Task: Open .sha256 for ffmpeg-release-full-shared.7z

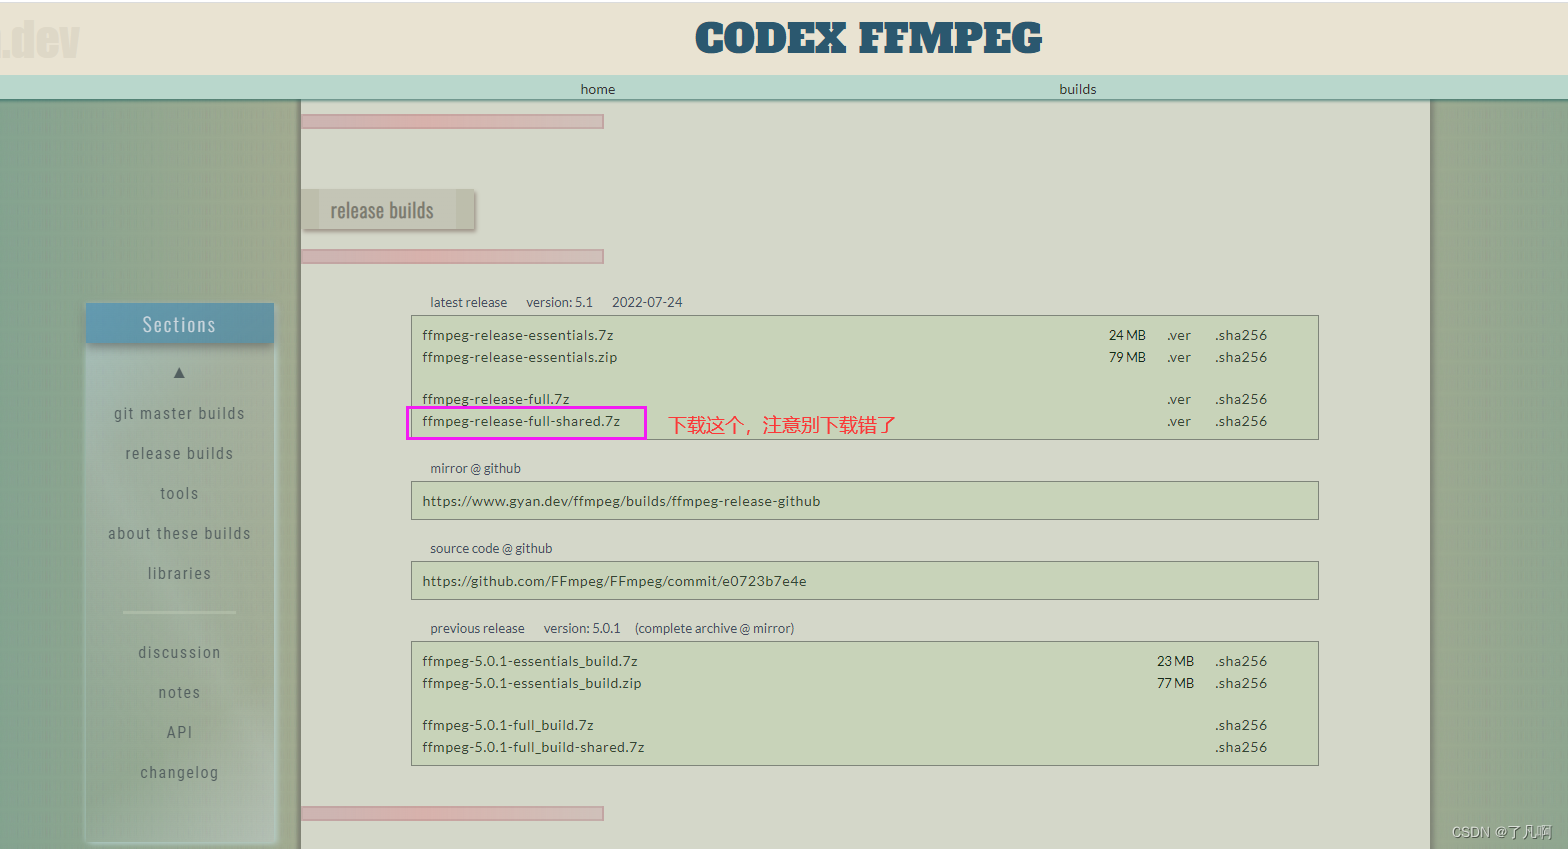Action: [x=1241, y=421]
